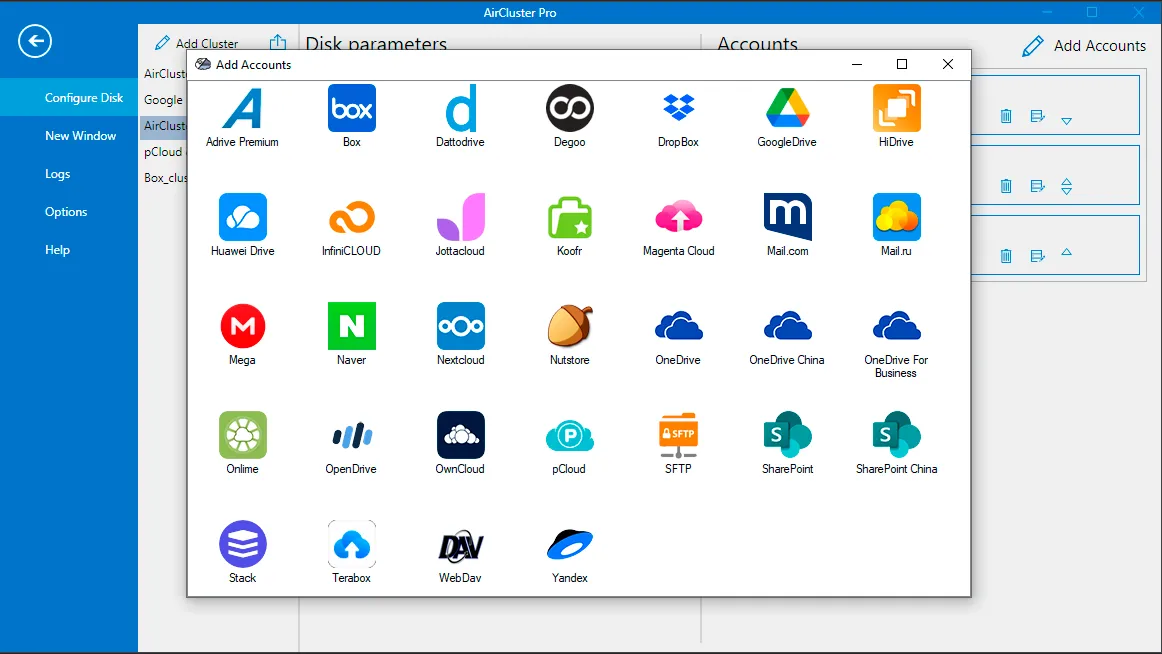Edit the second account entry
1162x654 pixels.
point(1038,186)
